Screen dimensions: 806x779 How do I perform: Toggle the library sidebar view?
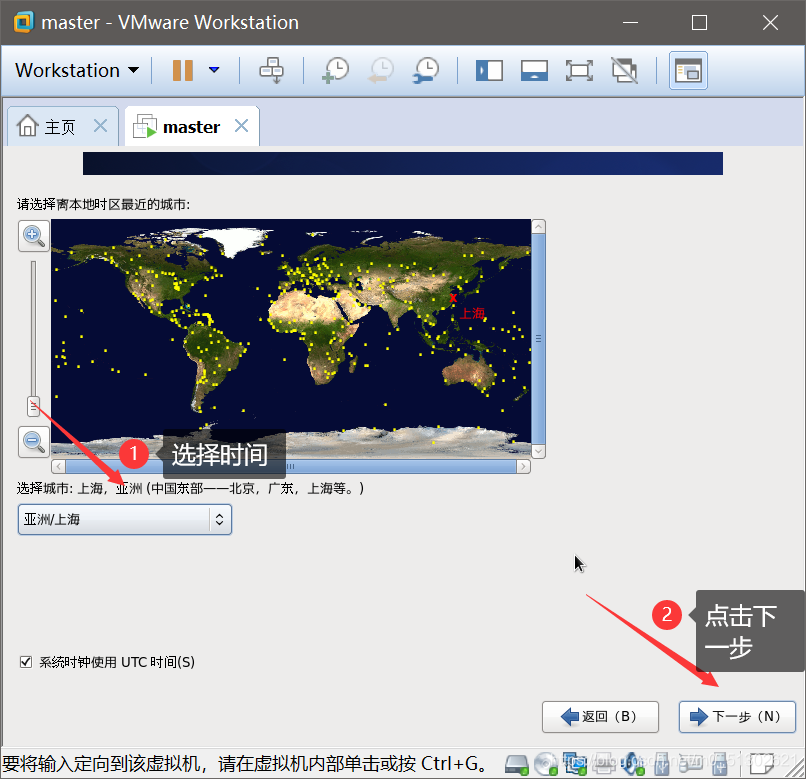[489, 70]
